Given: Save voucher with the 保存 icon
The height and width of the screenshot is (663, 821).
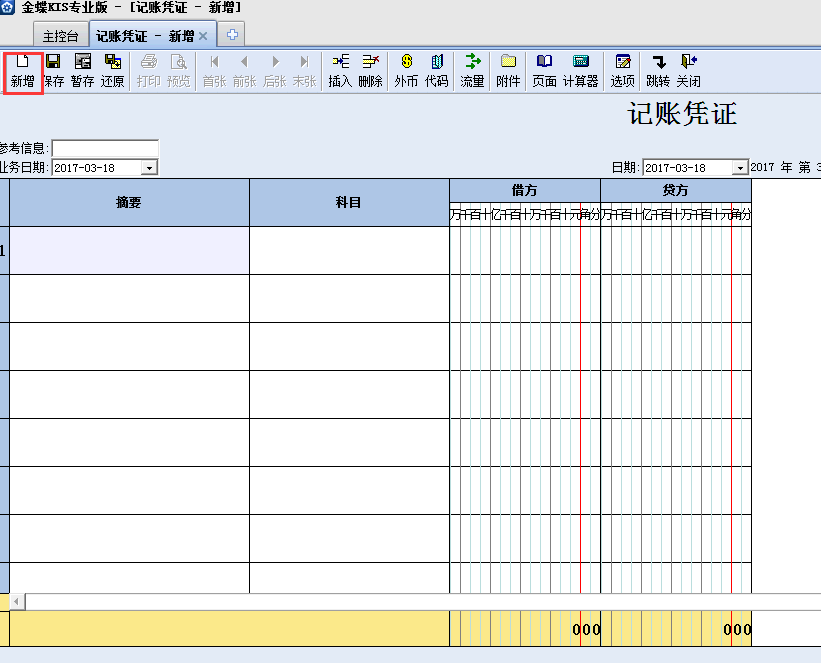Looking at the screenshot, I should click(53, 71).
